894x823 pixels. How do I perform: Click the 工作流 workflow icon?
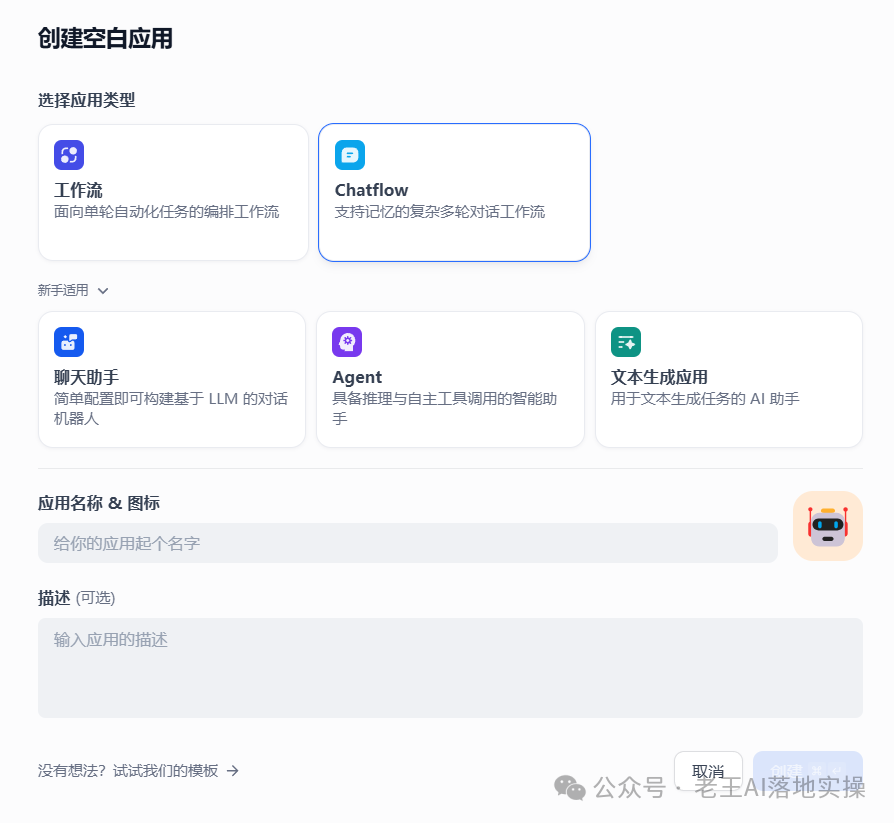pos(69,155)
